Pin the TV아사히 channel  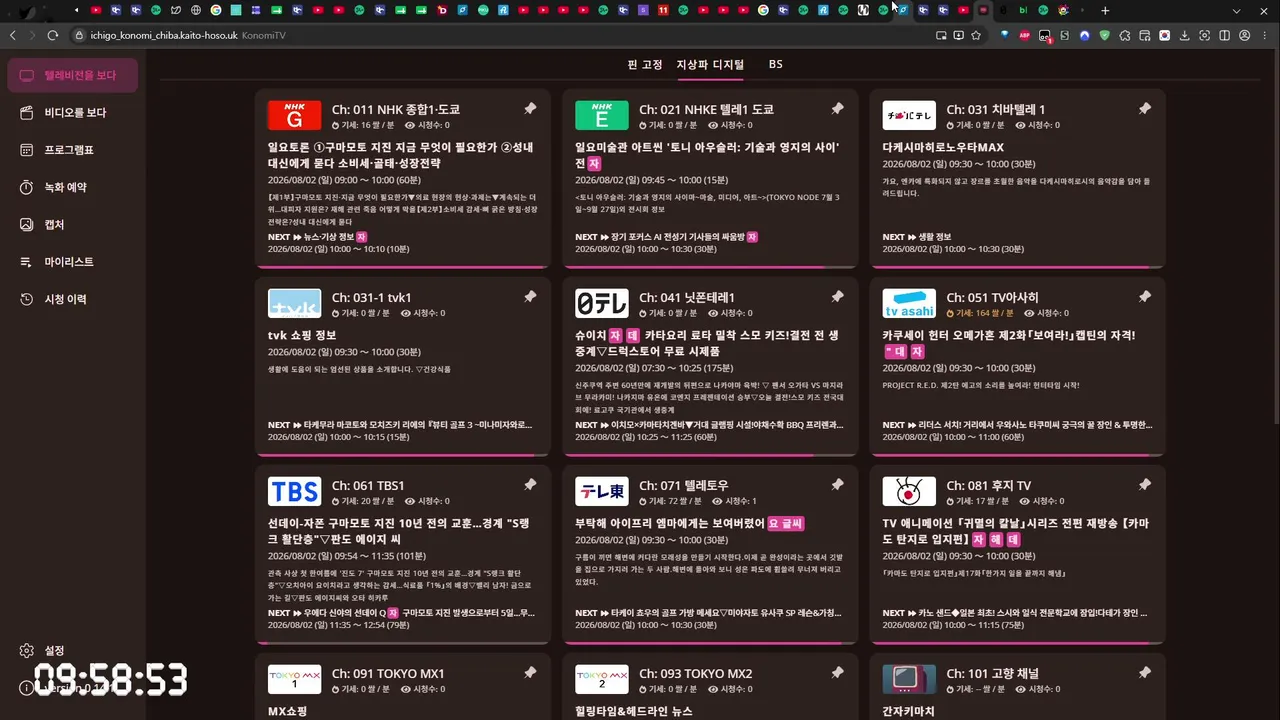tap(1145, 297)
